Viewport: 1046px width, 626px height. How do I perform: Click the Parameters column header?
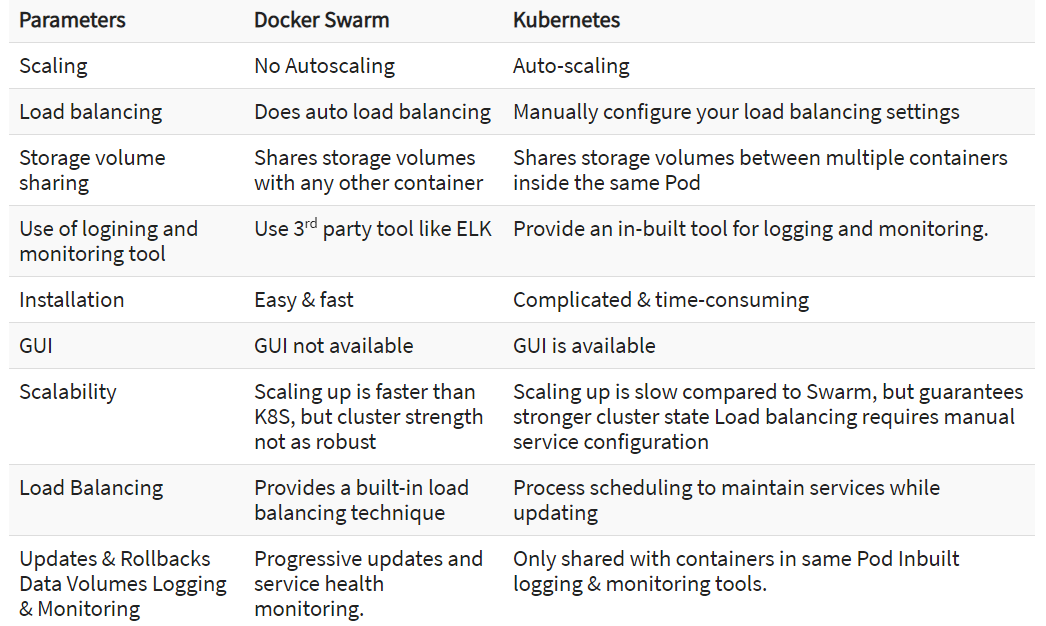(x=72, y=20)
